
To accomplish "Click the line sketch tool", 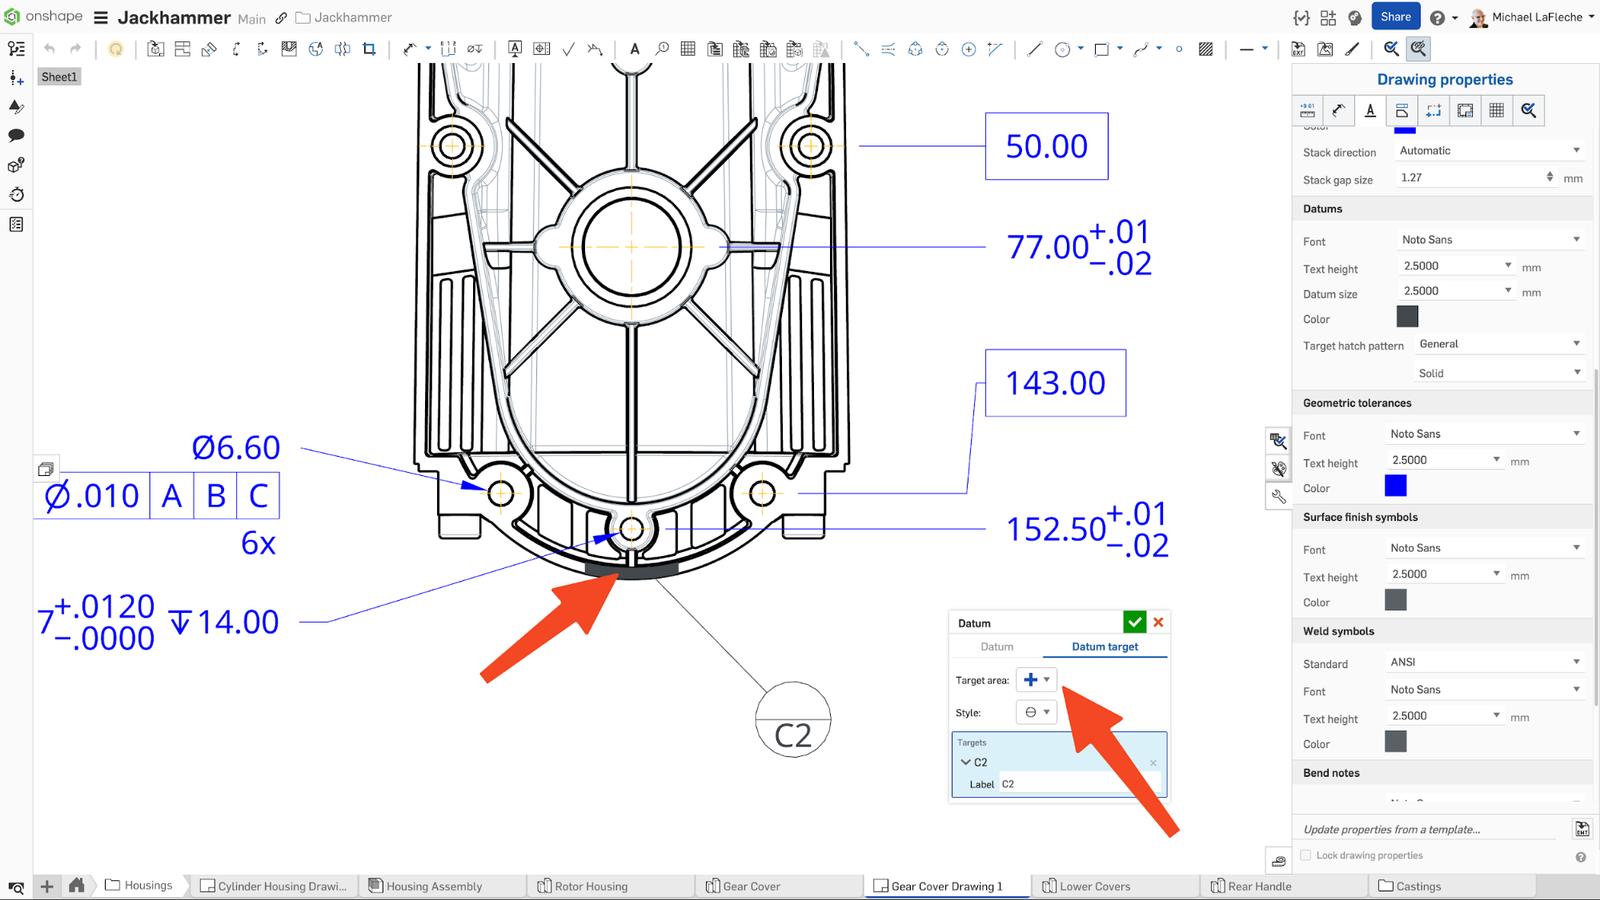I will 1034,48.
